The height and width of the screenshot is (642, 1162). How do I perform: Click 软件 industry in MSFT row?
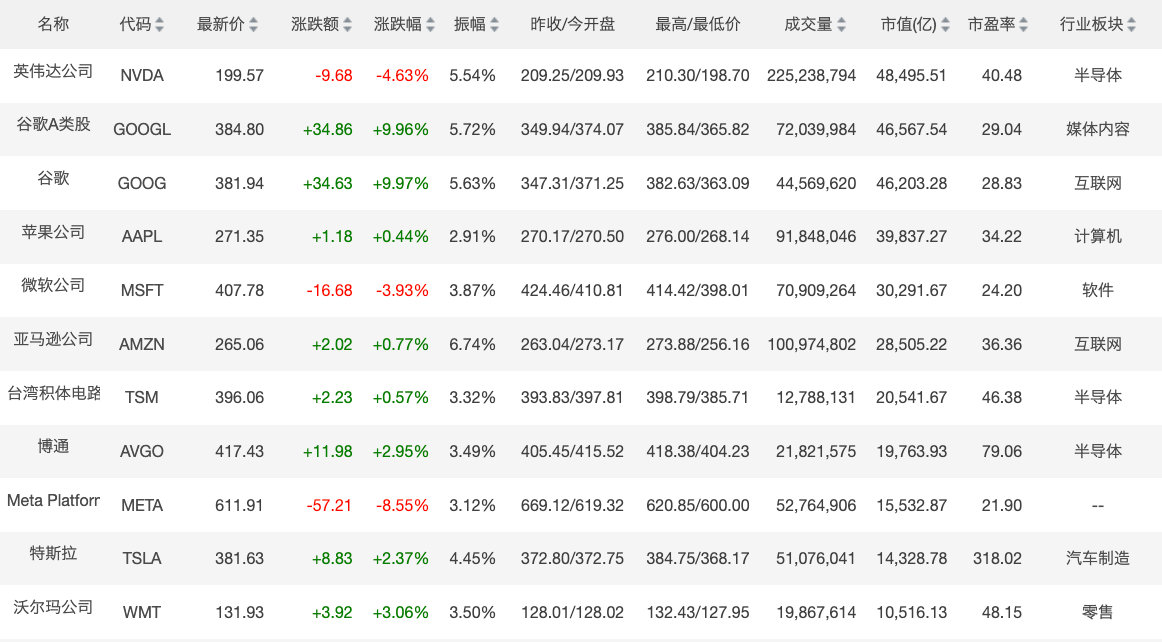click(x=1098, y=291)
